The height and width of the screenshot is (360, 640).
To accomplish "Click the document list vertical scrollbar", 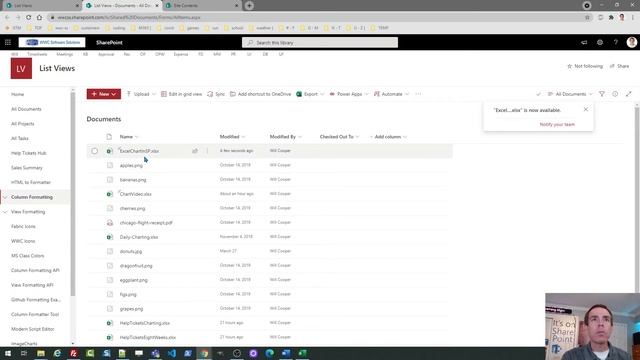I will 637,200.
